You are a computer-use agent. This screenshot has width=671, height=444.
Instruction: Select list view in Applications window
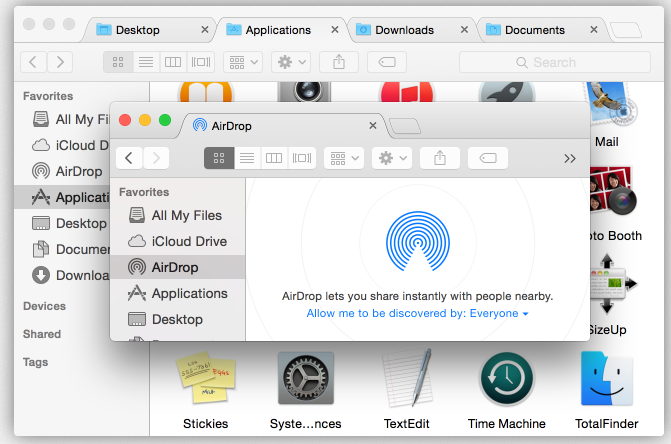coord(146,62)
